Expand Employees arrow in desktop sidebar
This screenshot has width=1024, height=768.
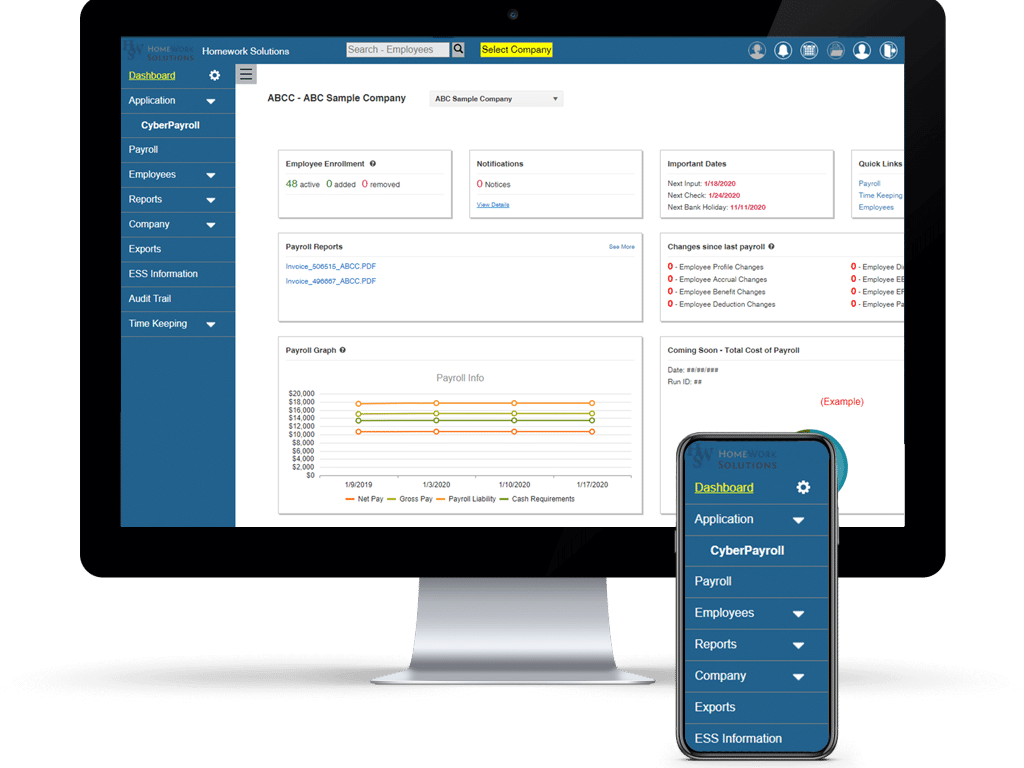pyautogui.click(x=210, y=175)
